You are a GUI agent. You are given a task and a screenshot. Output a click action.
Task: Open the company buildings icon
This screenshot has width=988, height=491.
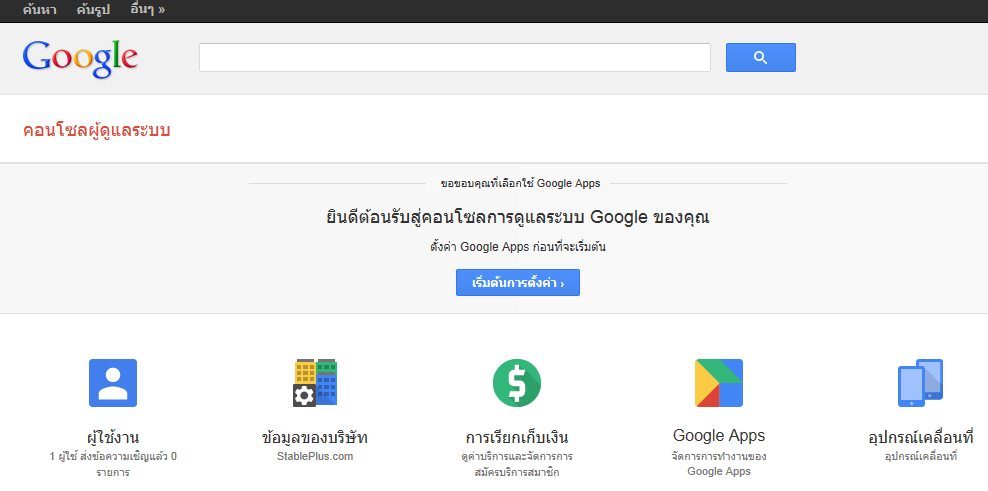tap(315, 383)
